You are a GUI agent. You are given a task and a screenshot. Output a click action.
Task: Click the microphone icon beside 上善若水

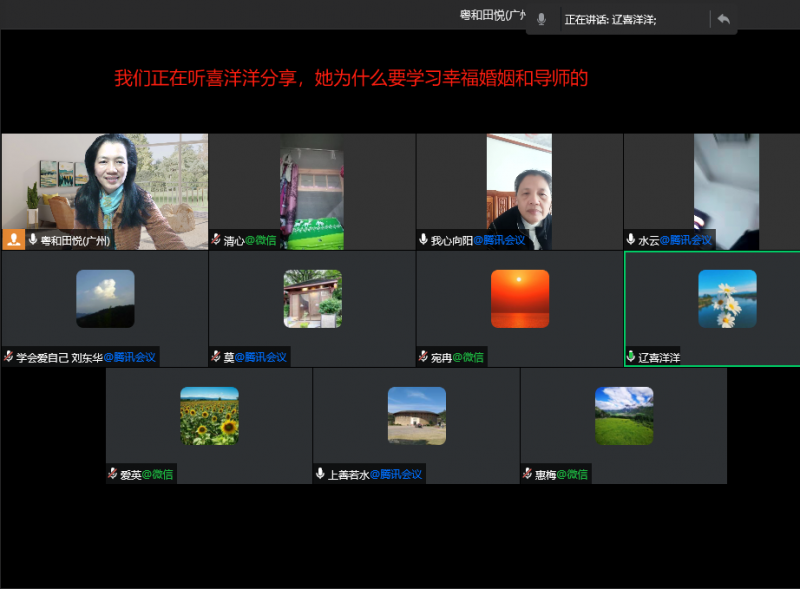320,474
